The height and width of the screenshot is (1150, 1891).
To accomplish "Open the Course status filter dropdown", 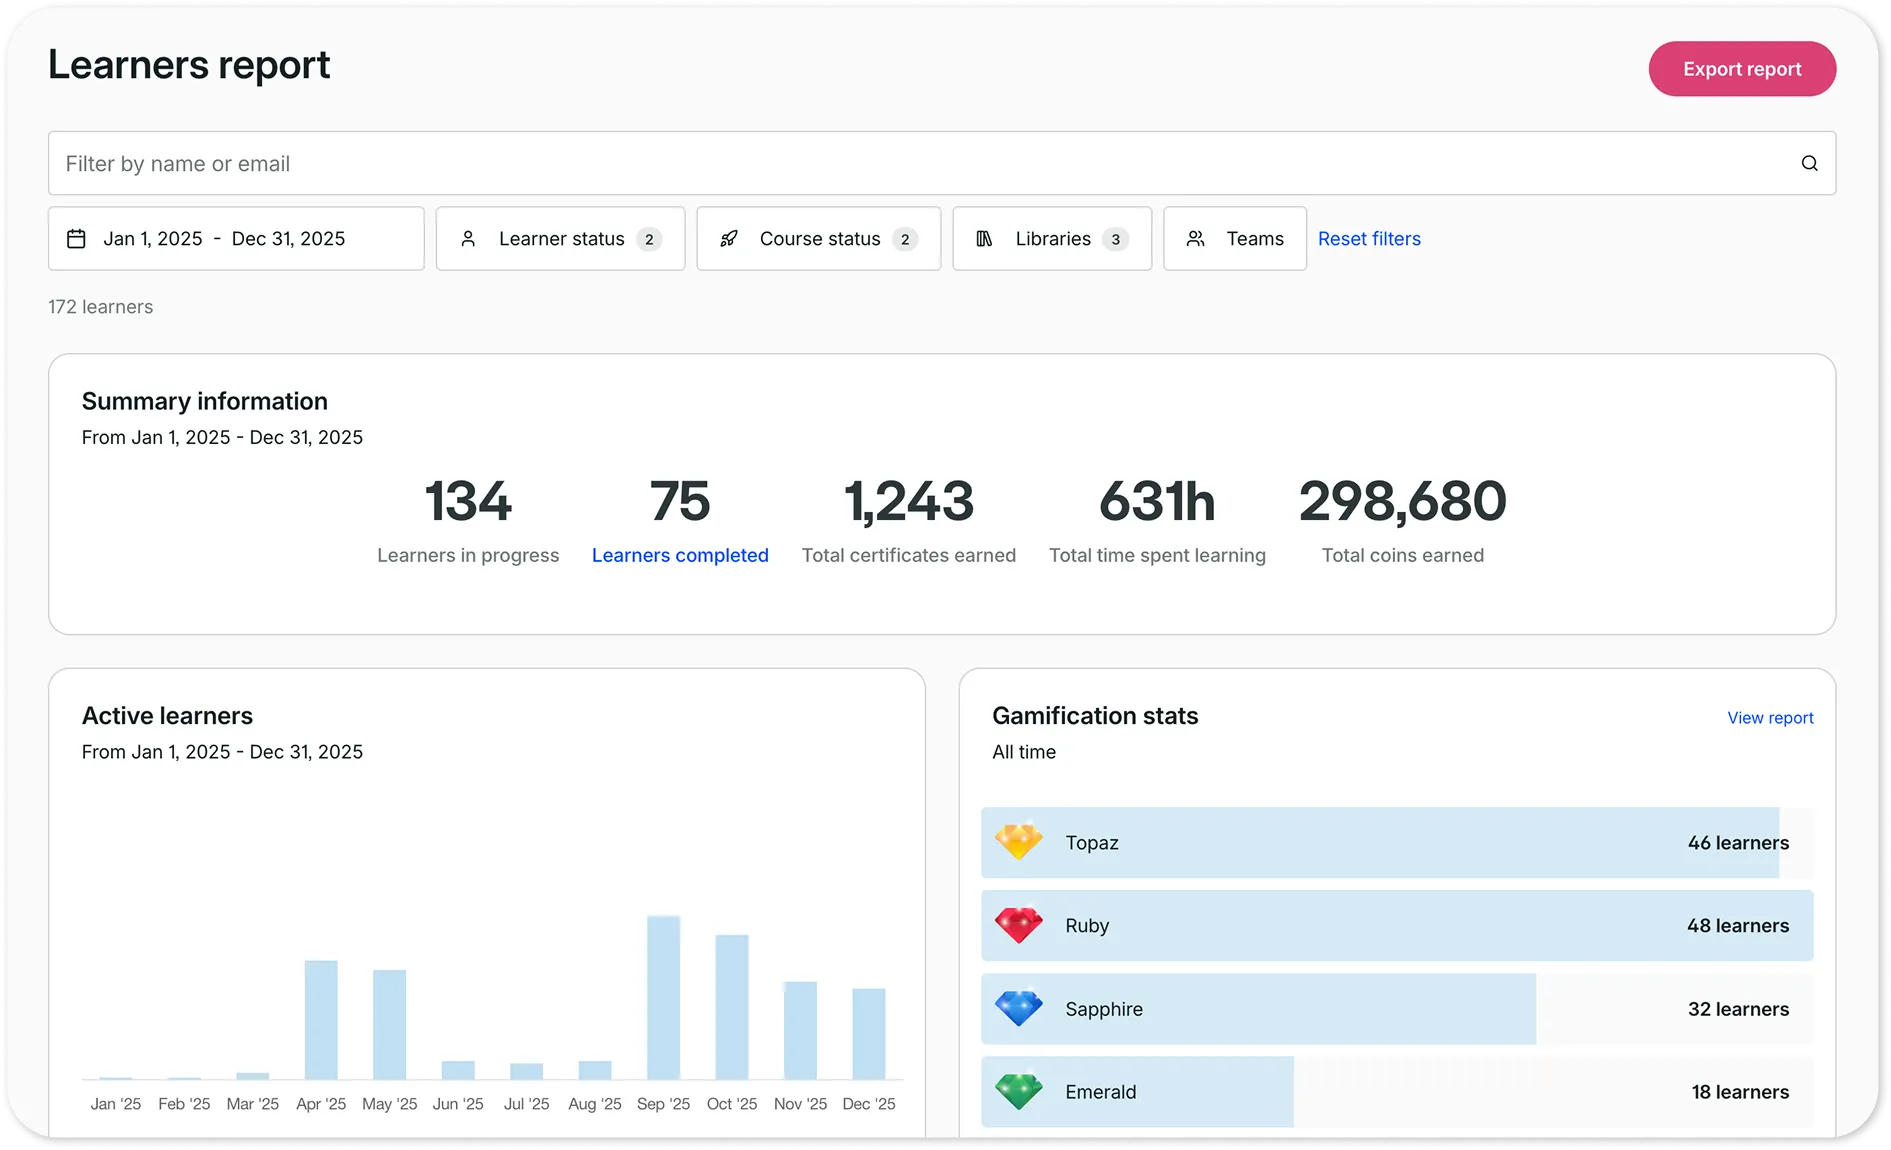I will click(x=819, y=239).
